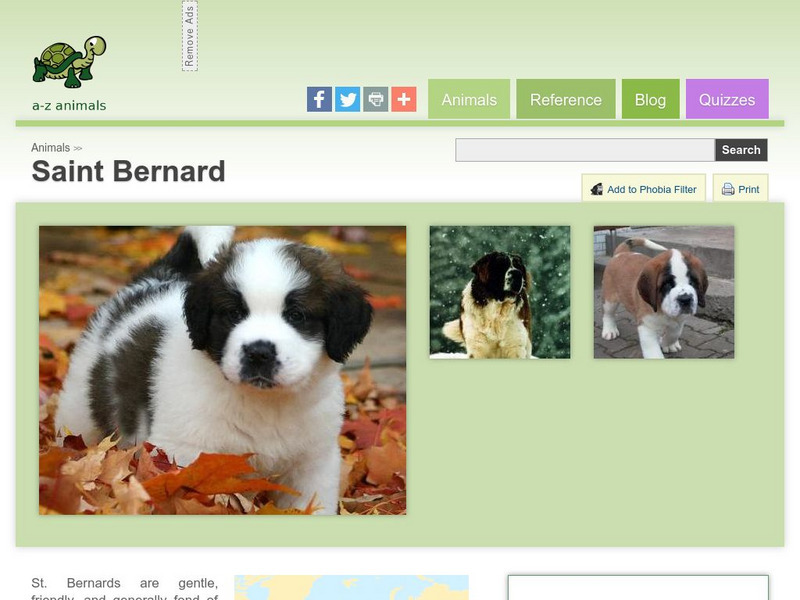Select the brown puppy on pavement thumbnail
The width and height of the screenshot is (800, 600).
pyautogui.click(x=664, y=292)
